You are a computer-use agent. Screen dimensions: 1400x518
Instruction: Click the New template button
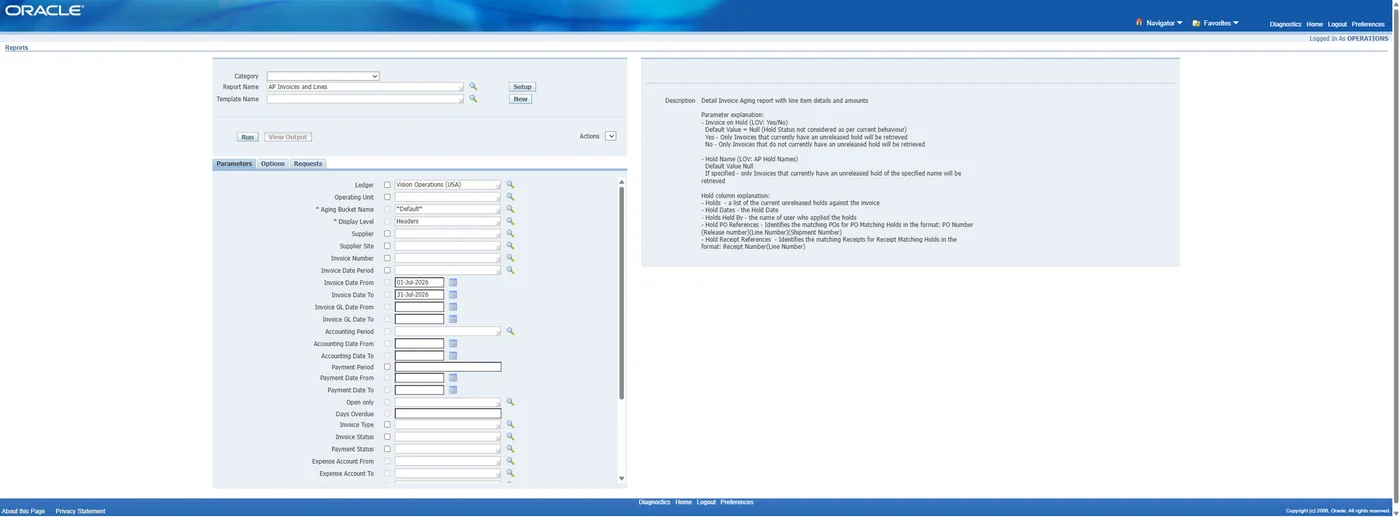point(520,99)
